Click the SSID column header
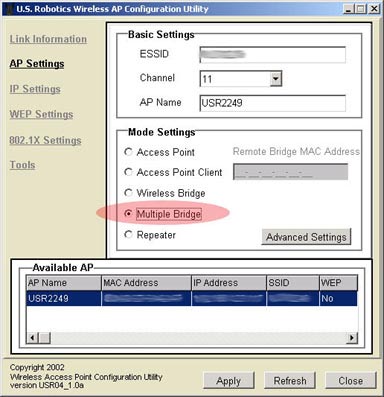The height and width of the screenshot is (397, 384). click(293, 283)
